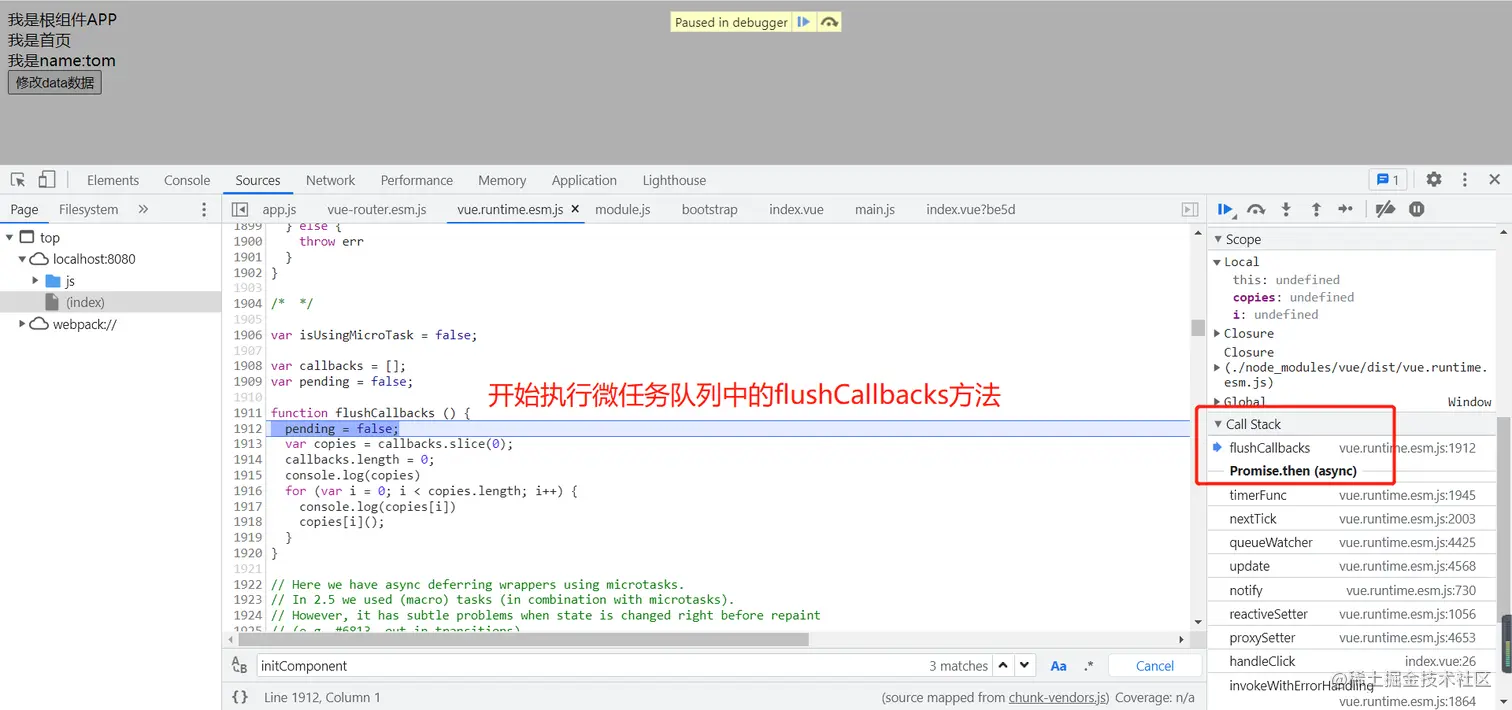The height and width of the screenshot is (710, 1512).
Task: Resume script execution in debugger toolbar
Action: tap(1226, 209)
